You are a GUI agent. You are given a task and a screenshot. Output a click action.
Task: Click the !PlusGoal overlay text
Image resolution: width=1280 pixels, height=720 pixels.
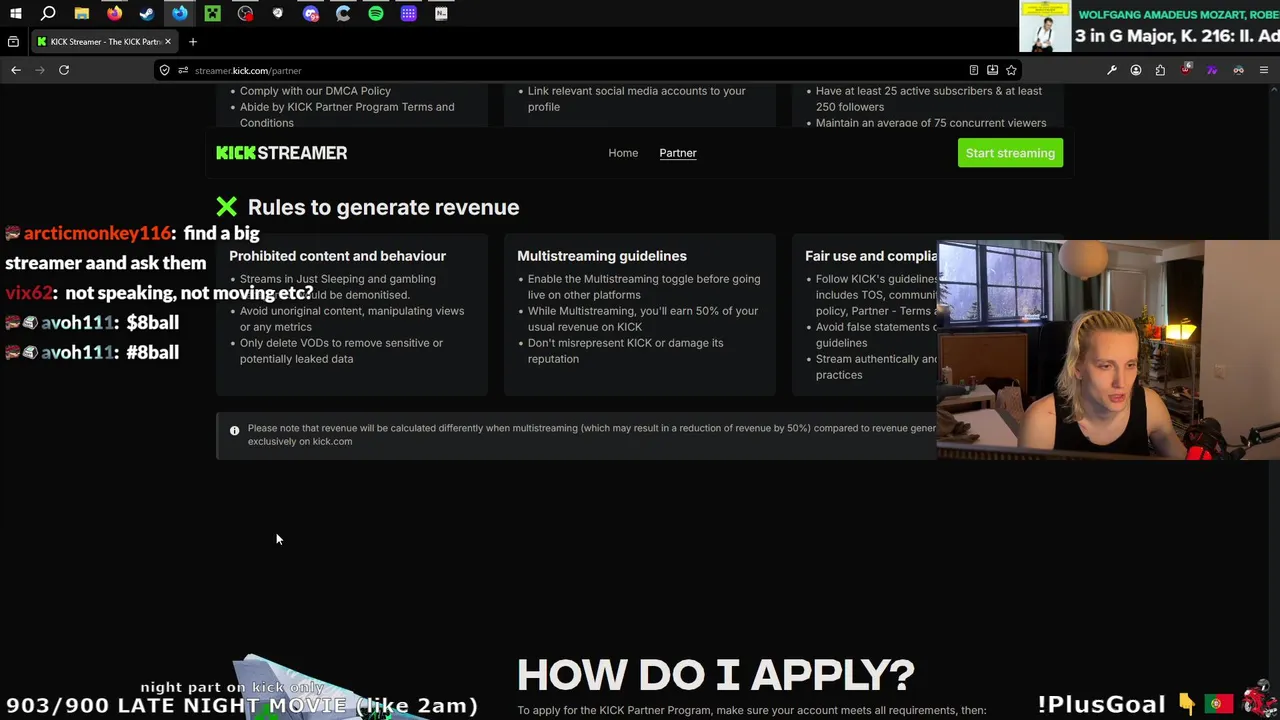[1101, 705]
